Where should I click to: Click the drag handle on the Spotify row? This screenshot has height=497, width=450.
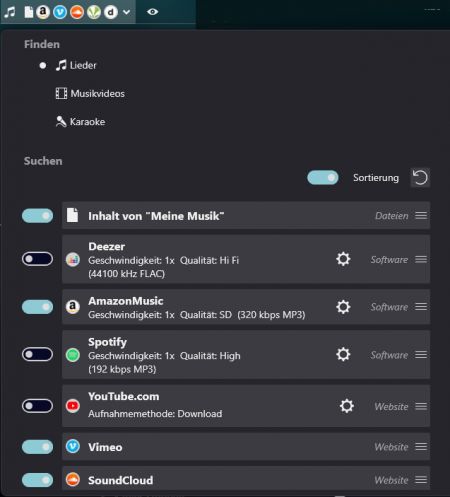(421, 355)
